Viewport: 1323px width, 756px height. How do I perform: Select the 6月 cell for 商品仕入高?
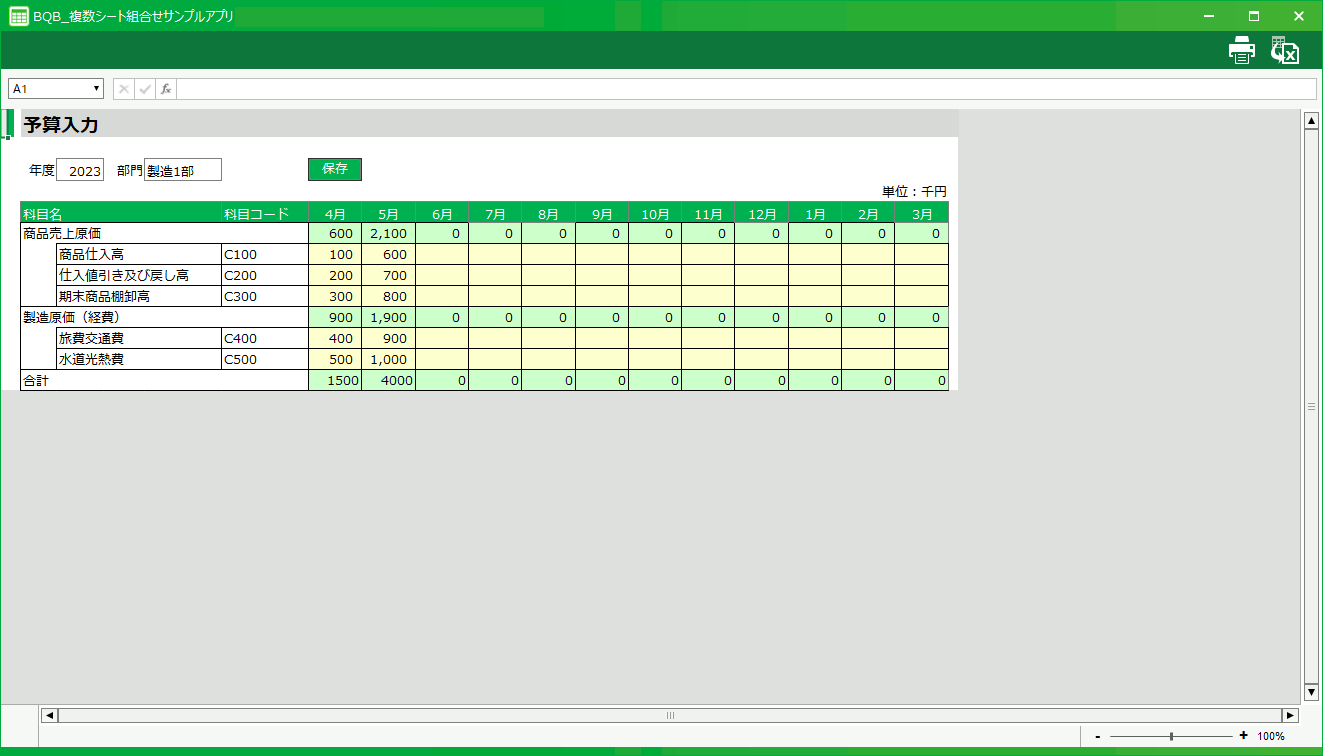point(442,254)
